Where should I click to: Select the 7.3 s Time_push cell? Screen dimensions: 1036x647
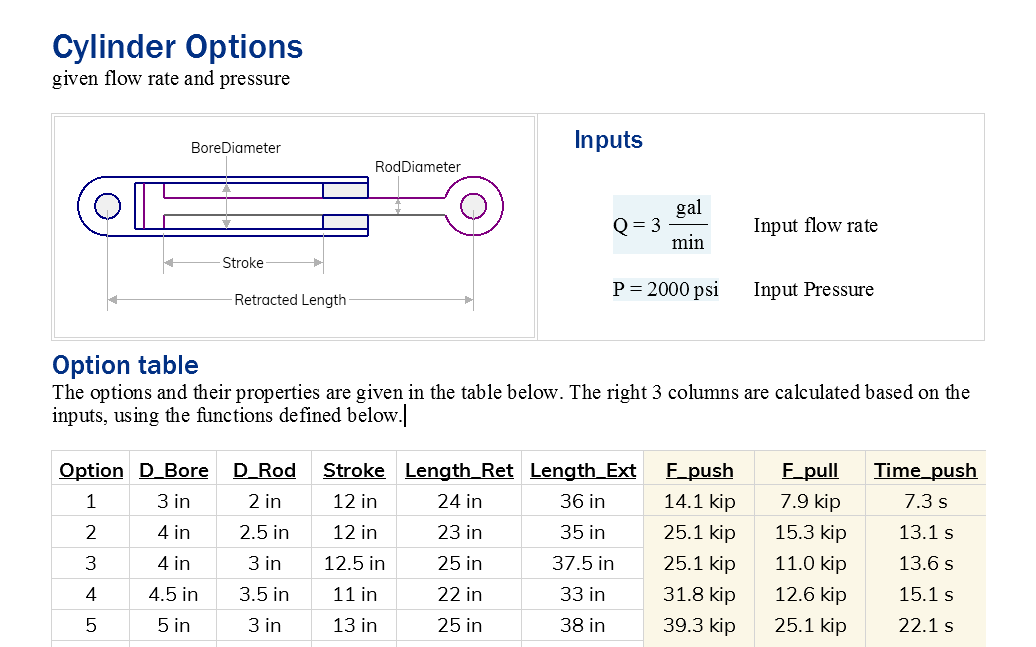pyautogui.click(x=925, y=501)
